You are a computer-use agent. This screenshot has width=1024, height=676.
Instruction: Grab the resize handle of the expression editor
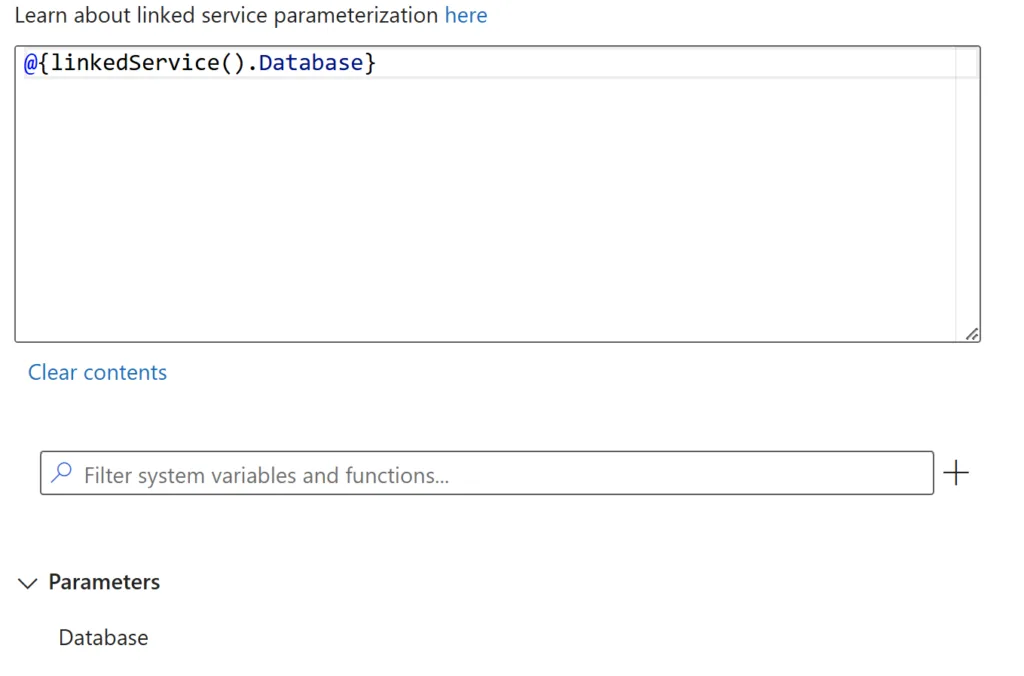[972, 334]
